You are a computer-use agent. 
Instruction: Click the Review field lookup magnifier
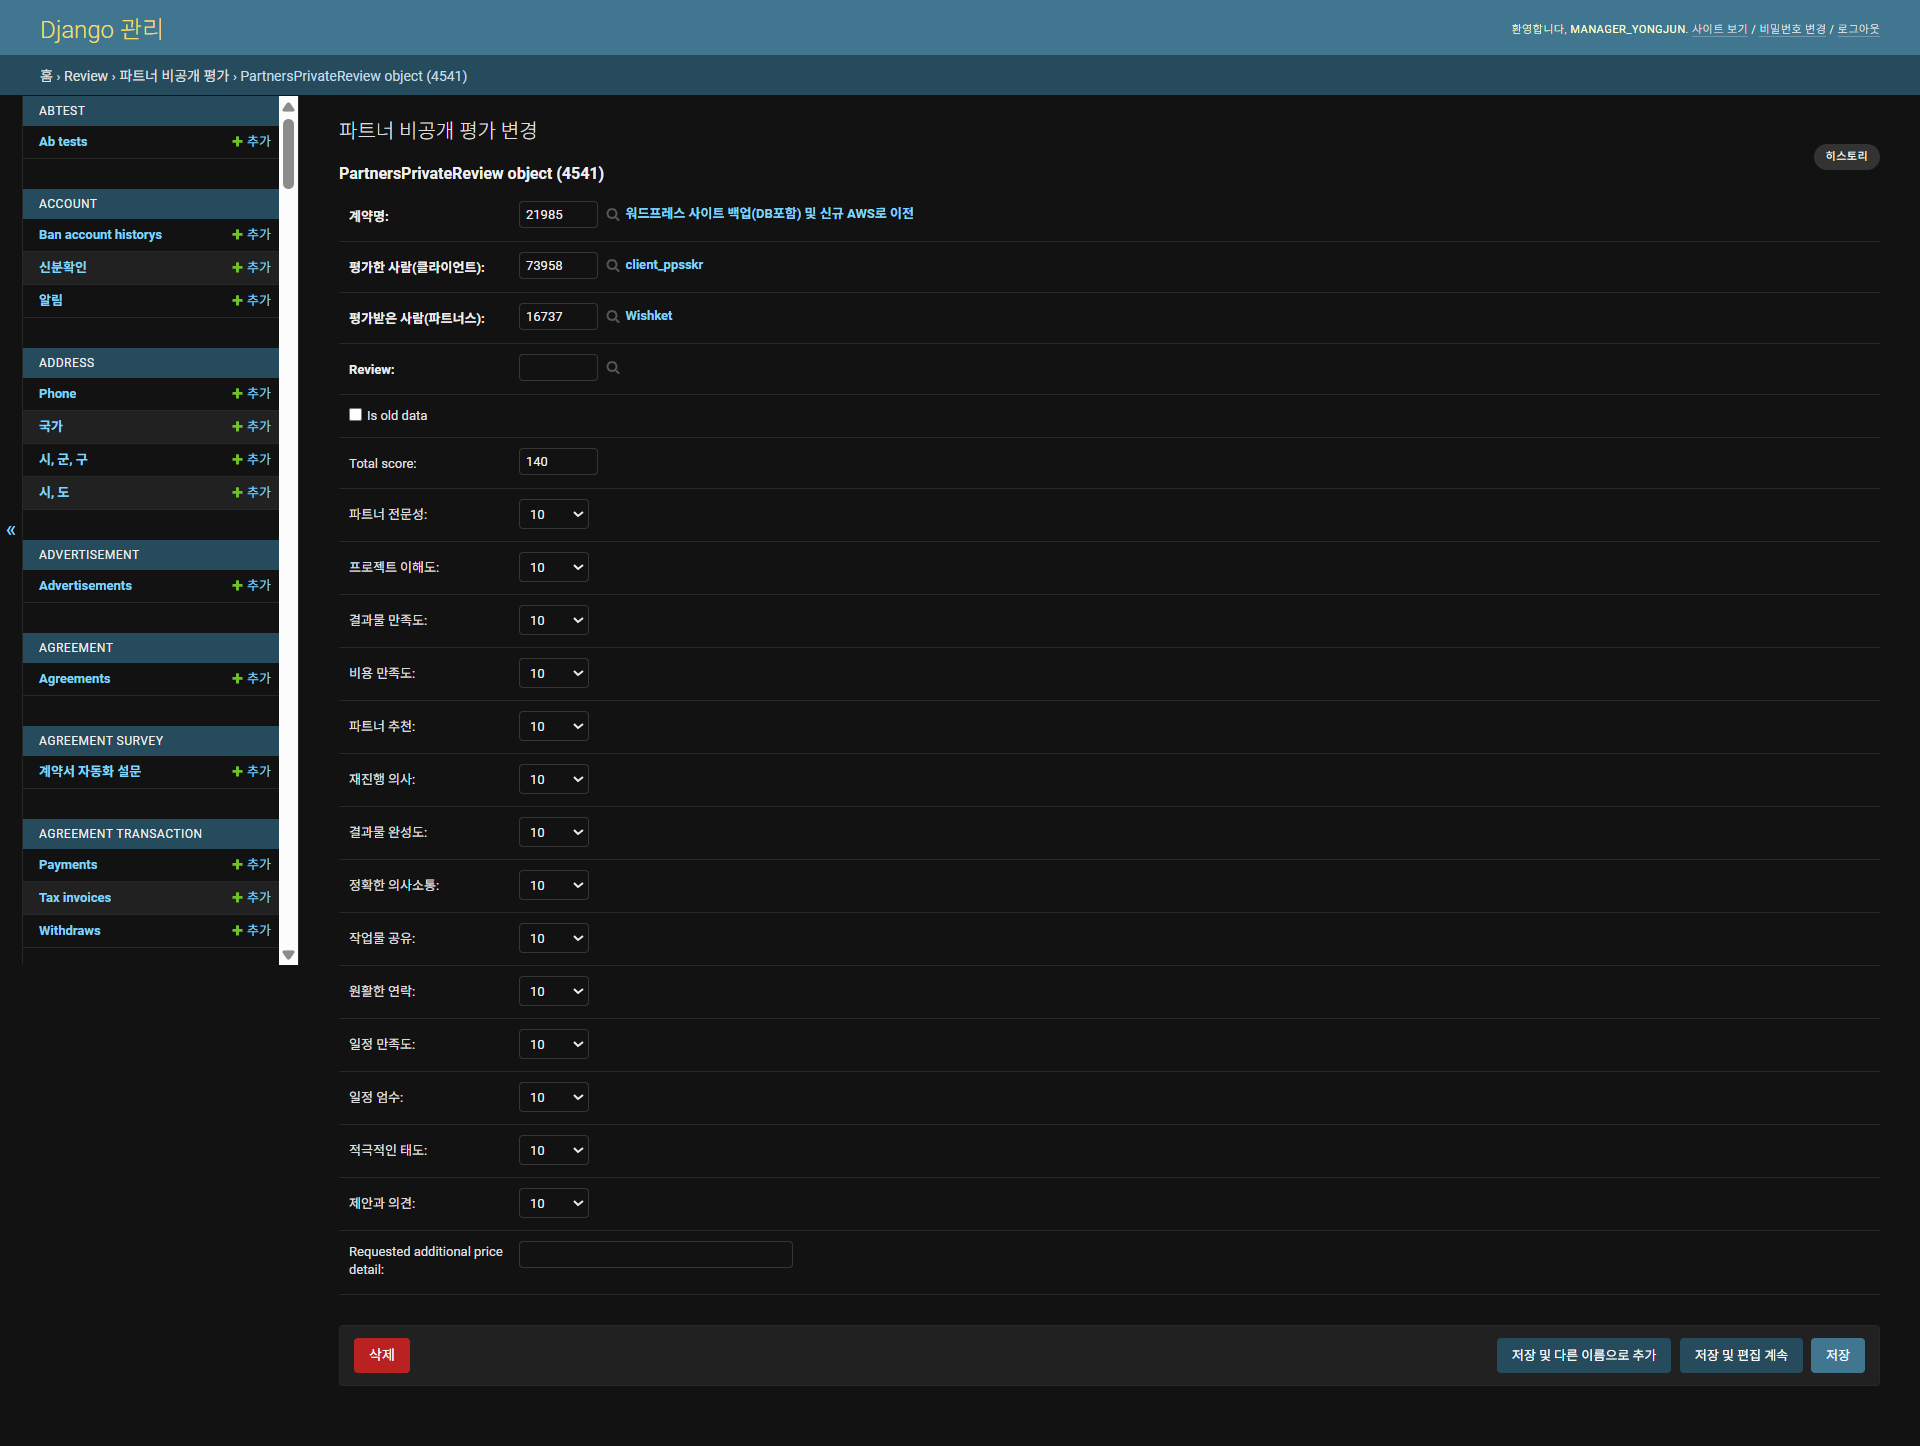(x=612, y=368)
